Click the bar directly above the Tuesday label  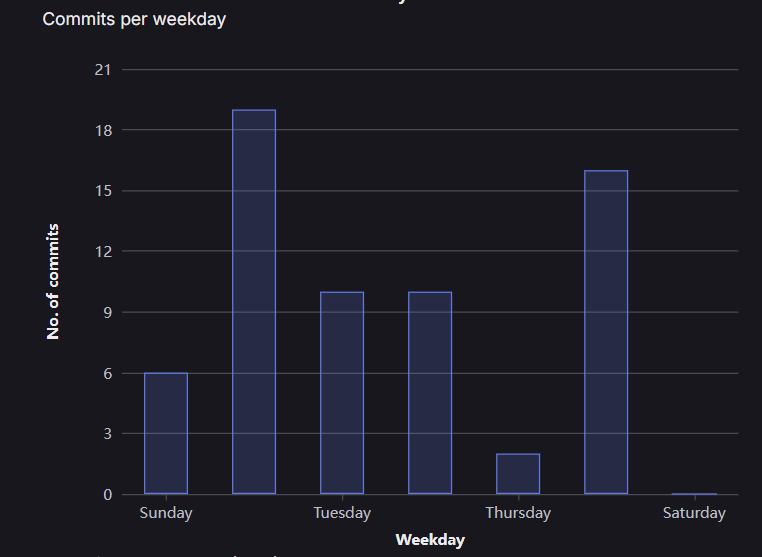(x=342, y=392)
